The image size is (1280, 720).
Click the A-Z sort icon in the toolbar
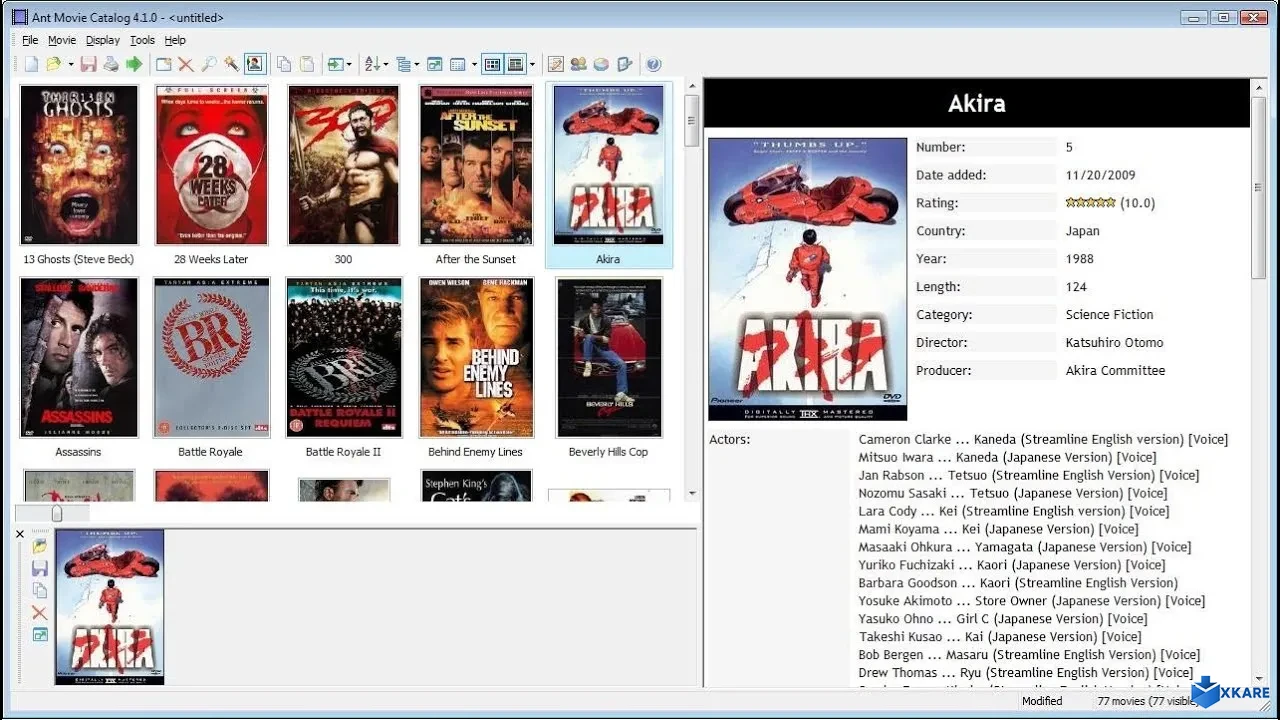(372, 64)
